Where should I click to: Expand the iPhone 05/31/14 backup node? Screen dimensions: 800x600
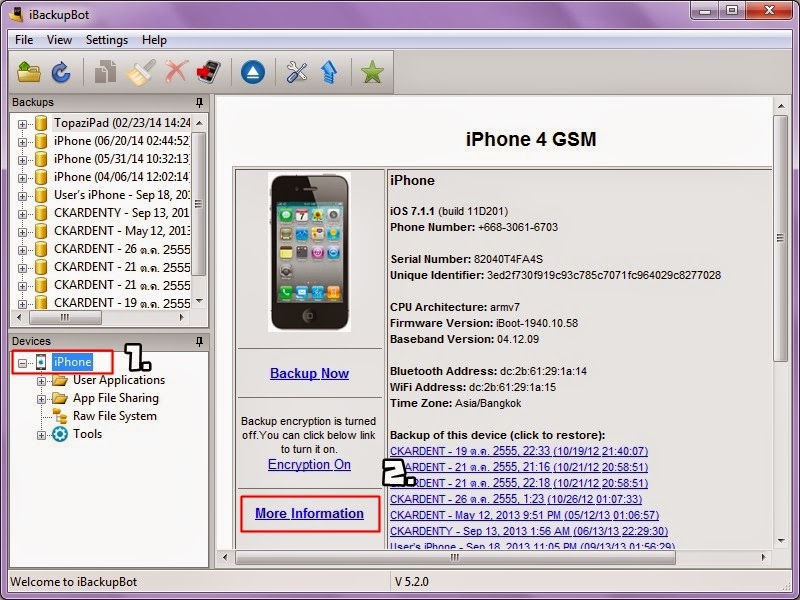22,160
